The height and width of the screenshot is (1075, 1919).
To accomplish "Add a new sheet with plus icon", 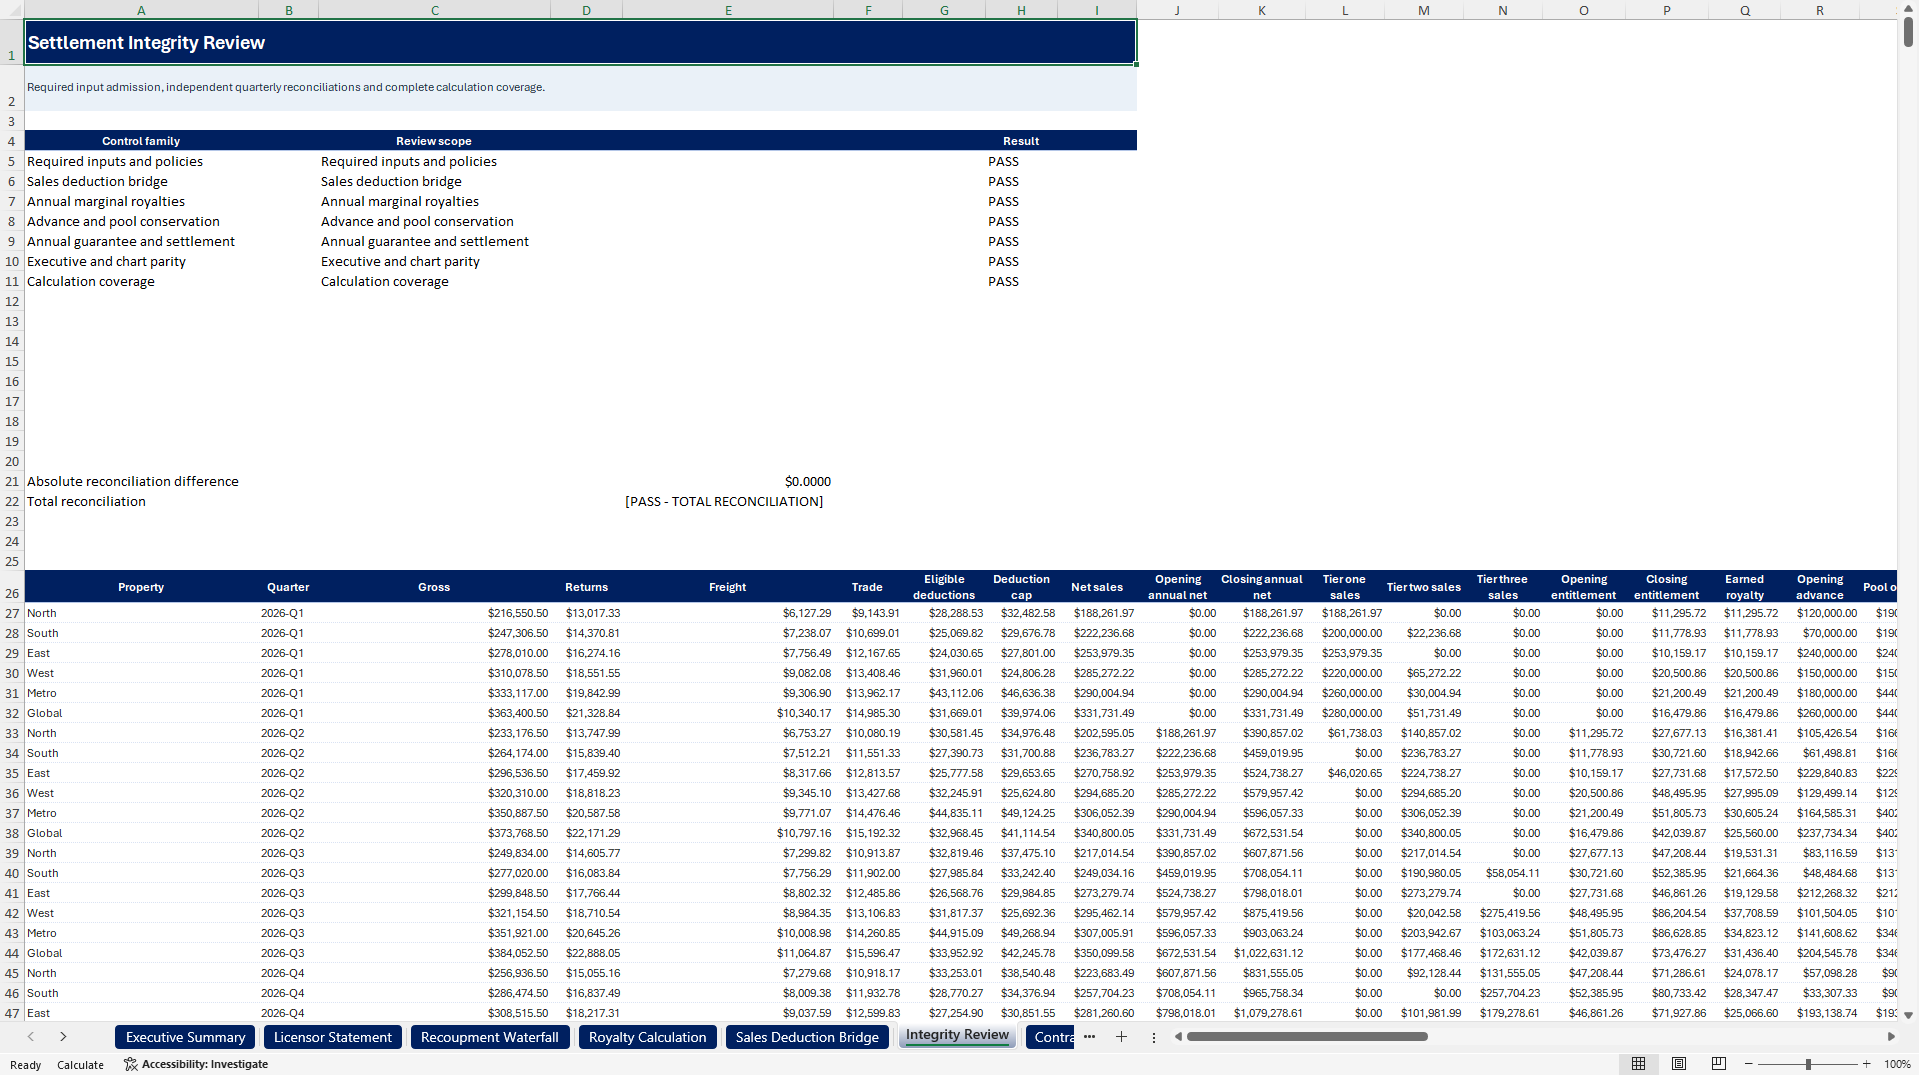I will point(1121,1037).
